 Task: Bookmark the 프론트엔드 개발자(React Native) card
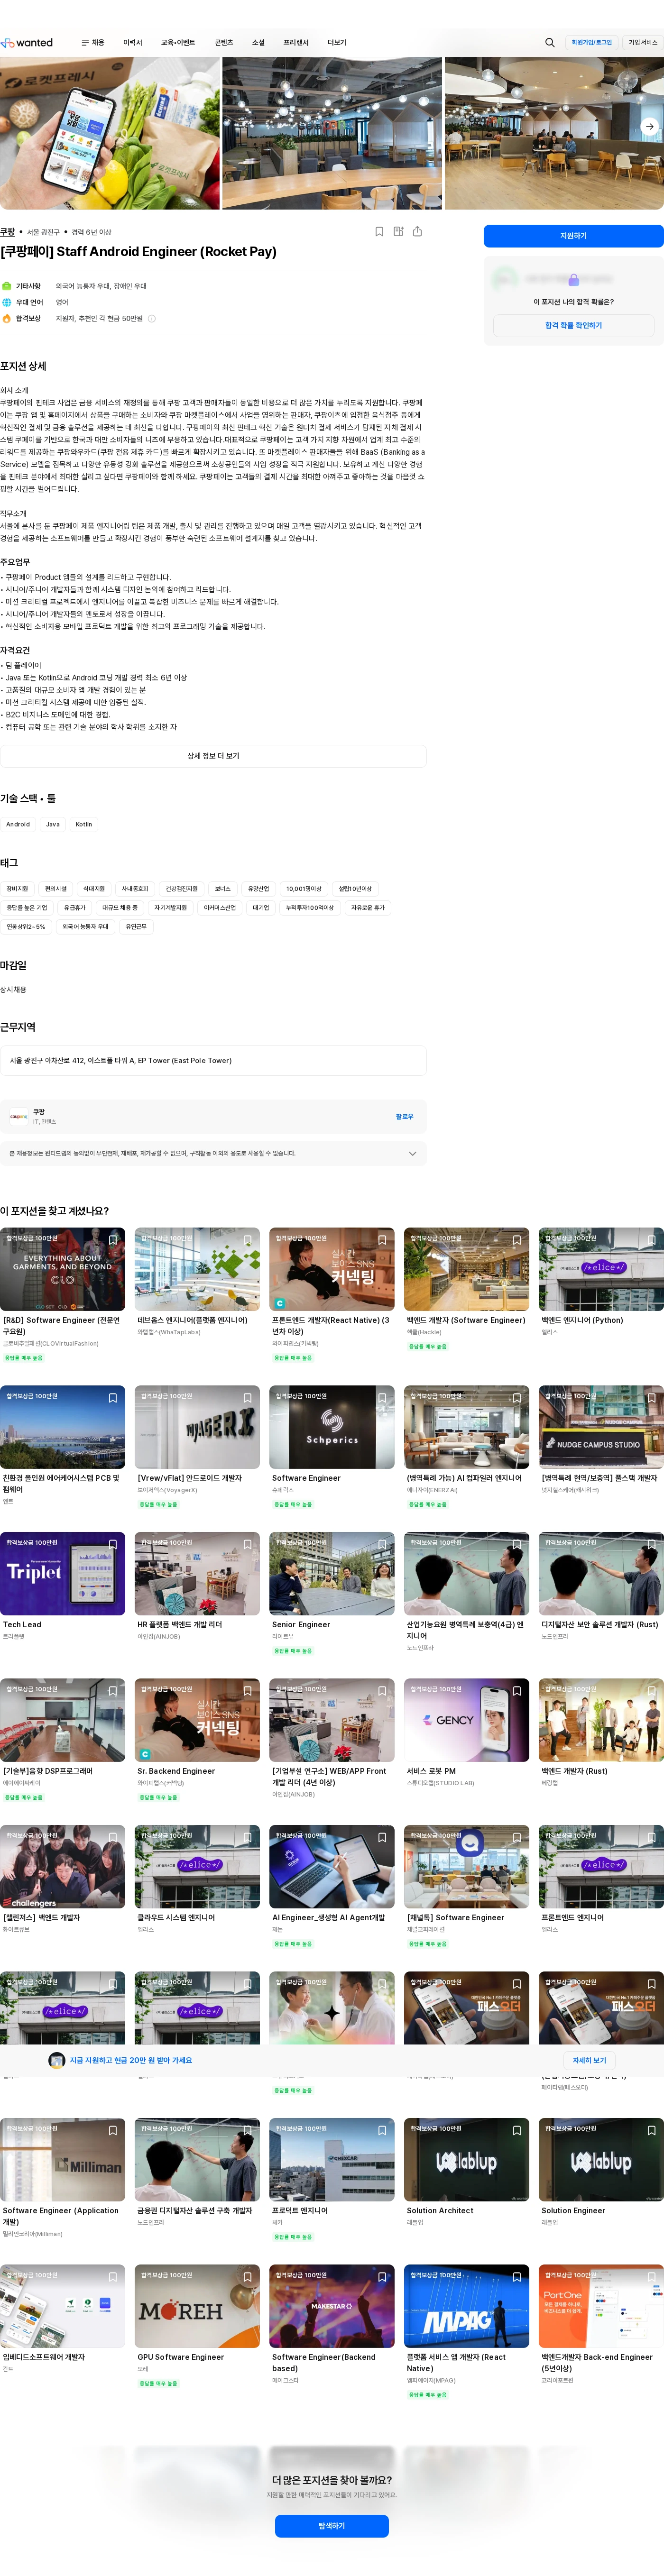pyautogui.click(x=382, y=1240)
